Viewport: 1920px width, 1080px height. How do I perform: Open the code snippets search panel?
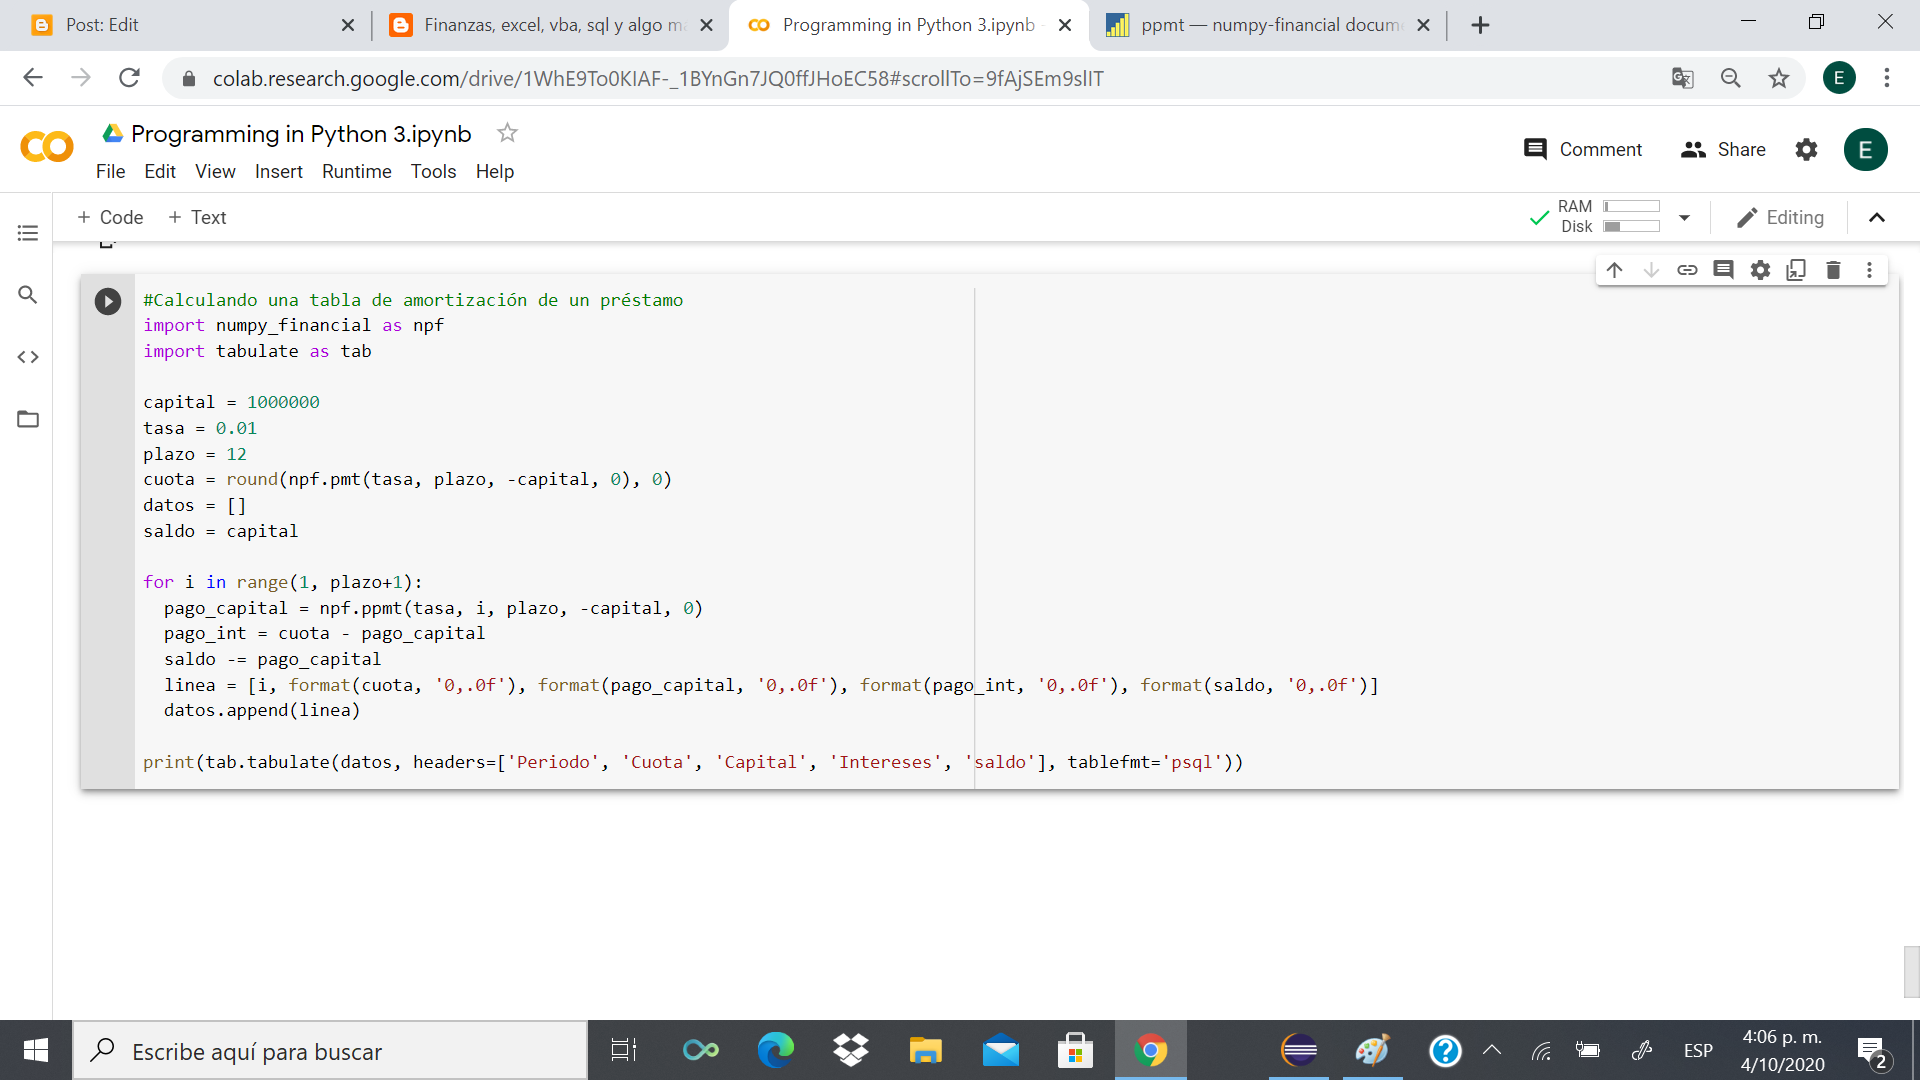[x=27, y=295]
